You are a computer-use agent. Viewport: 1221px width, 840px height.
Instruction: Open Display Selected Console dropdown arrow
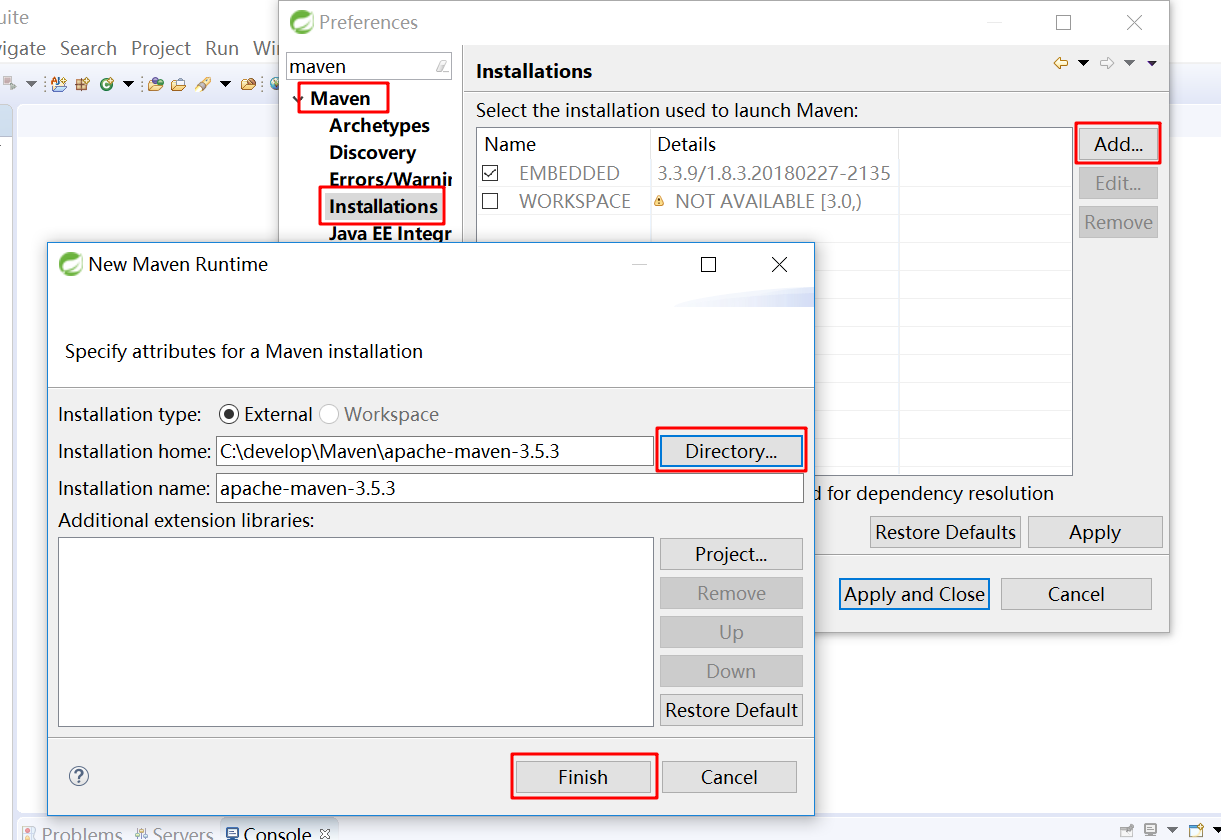1172,830
